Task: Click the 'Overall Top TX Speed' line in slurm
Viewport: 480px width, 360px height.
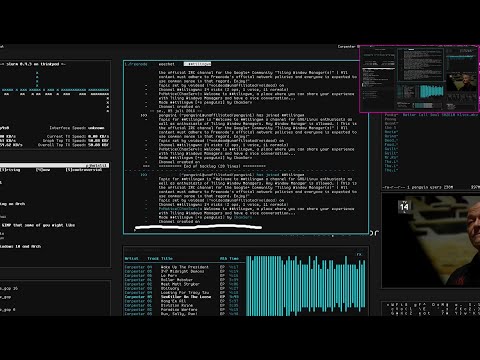Action: pos(73,145)
